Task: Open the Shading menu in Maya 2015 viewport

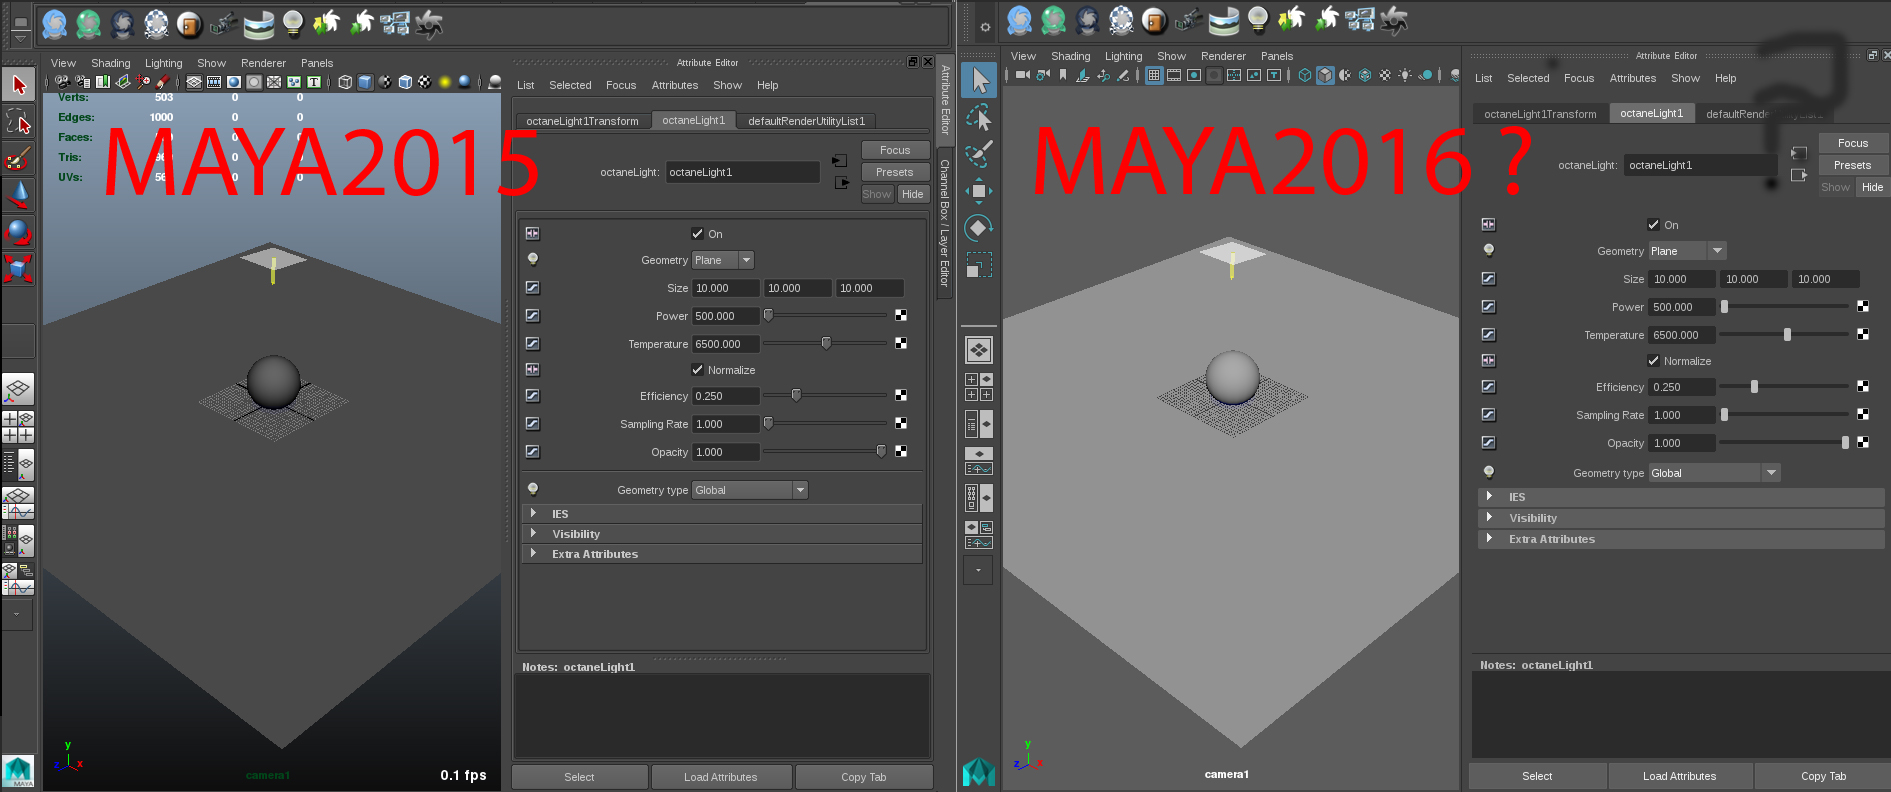Action: click(x=111, y=63)
